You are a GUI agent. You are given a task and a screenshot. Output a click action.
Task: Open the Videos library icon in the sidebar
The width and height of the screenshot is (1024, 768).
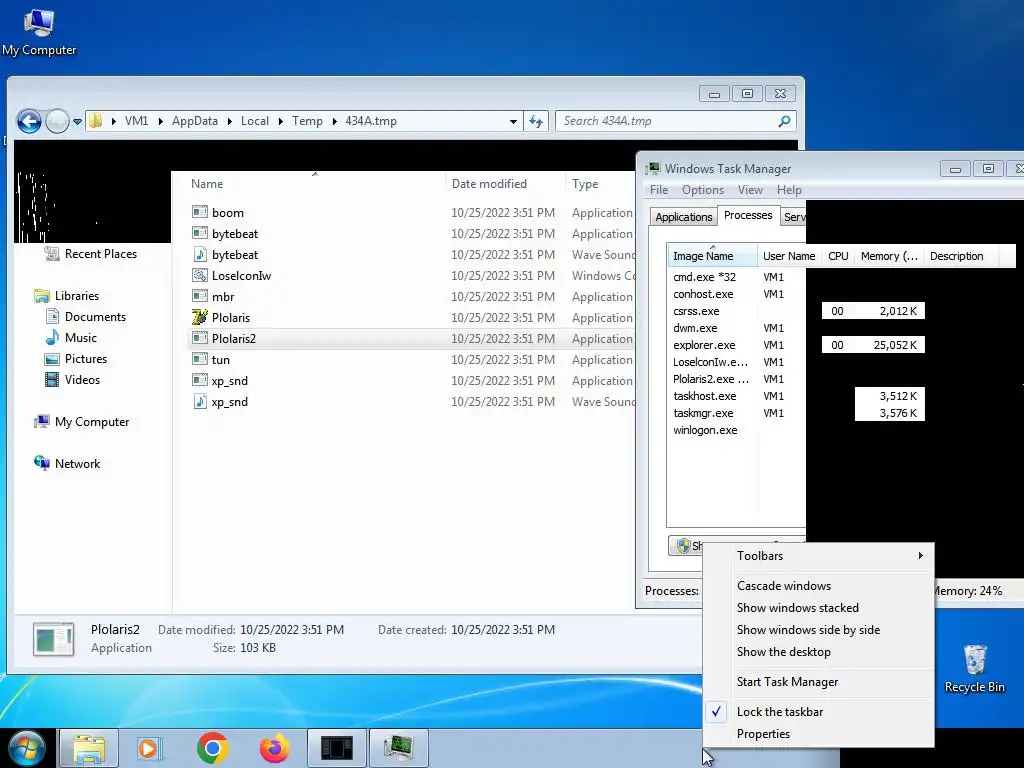(x=52, y=379)
